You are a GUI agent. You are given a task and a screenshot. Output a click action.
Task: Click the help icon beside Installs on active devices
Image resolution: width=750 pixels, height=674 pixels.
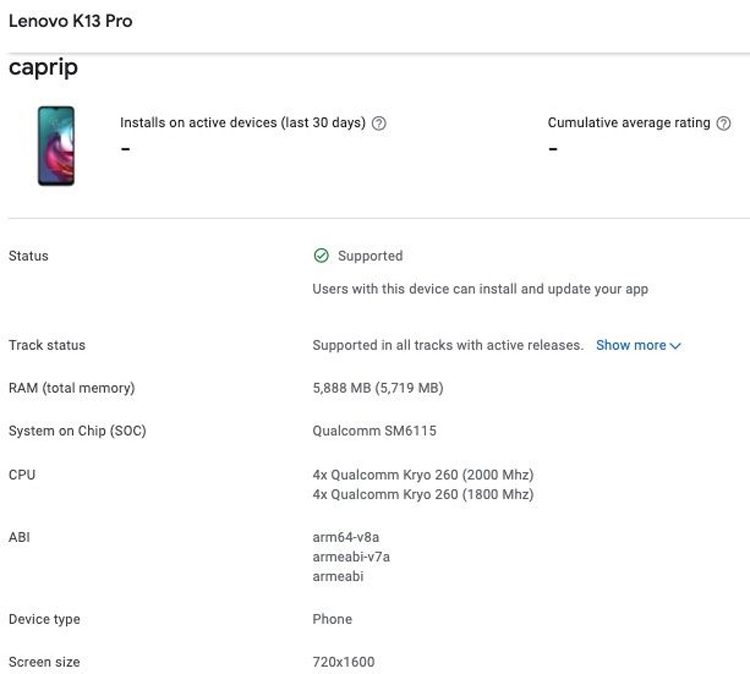click(x=379, y=124)
